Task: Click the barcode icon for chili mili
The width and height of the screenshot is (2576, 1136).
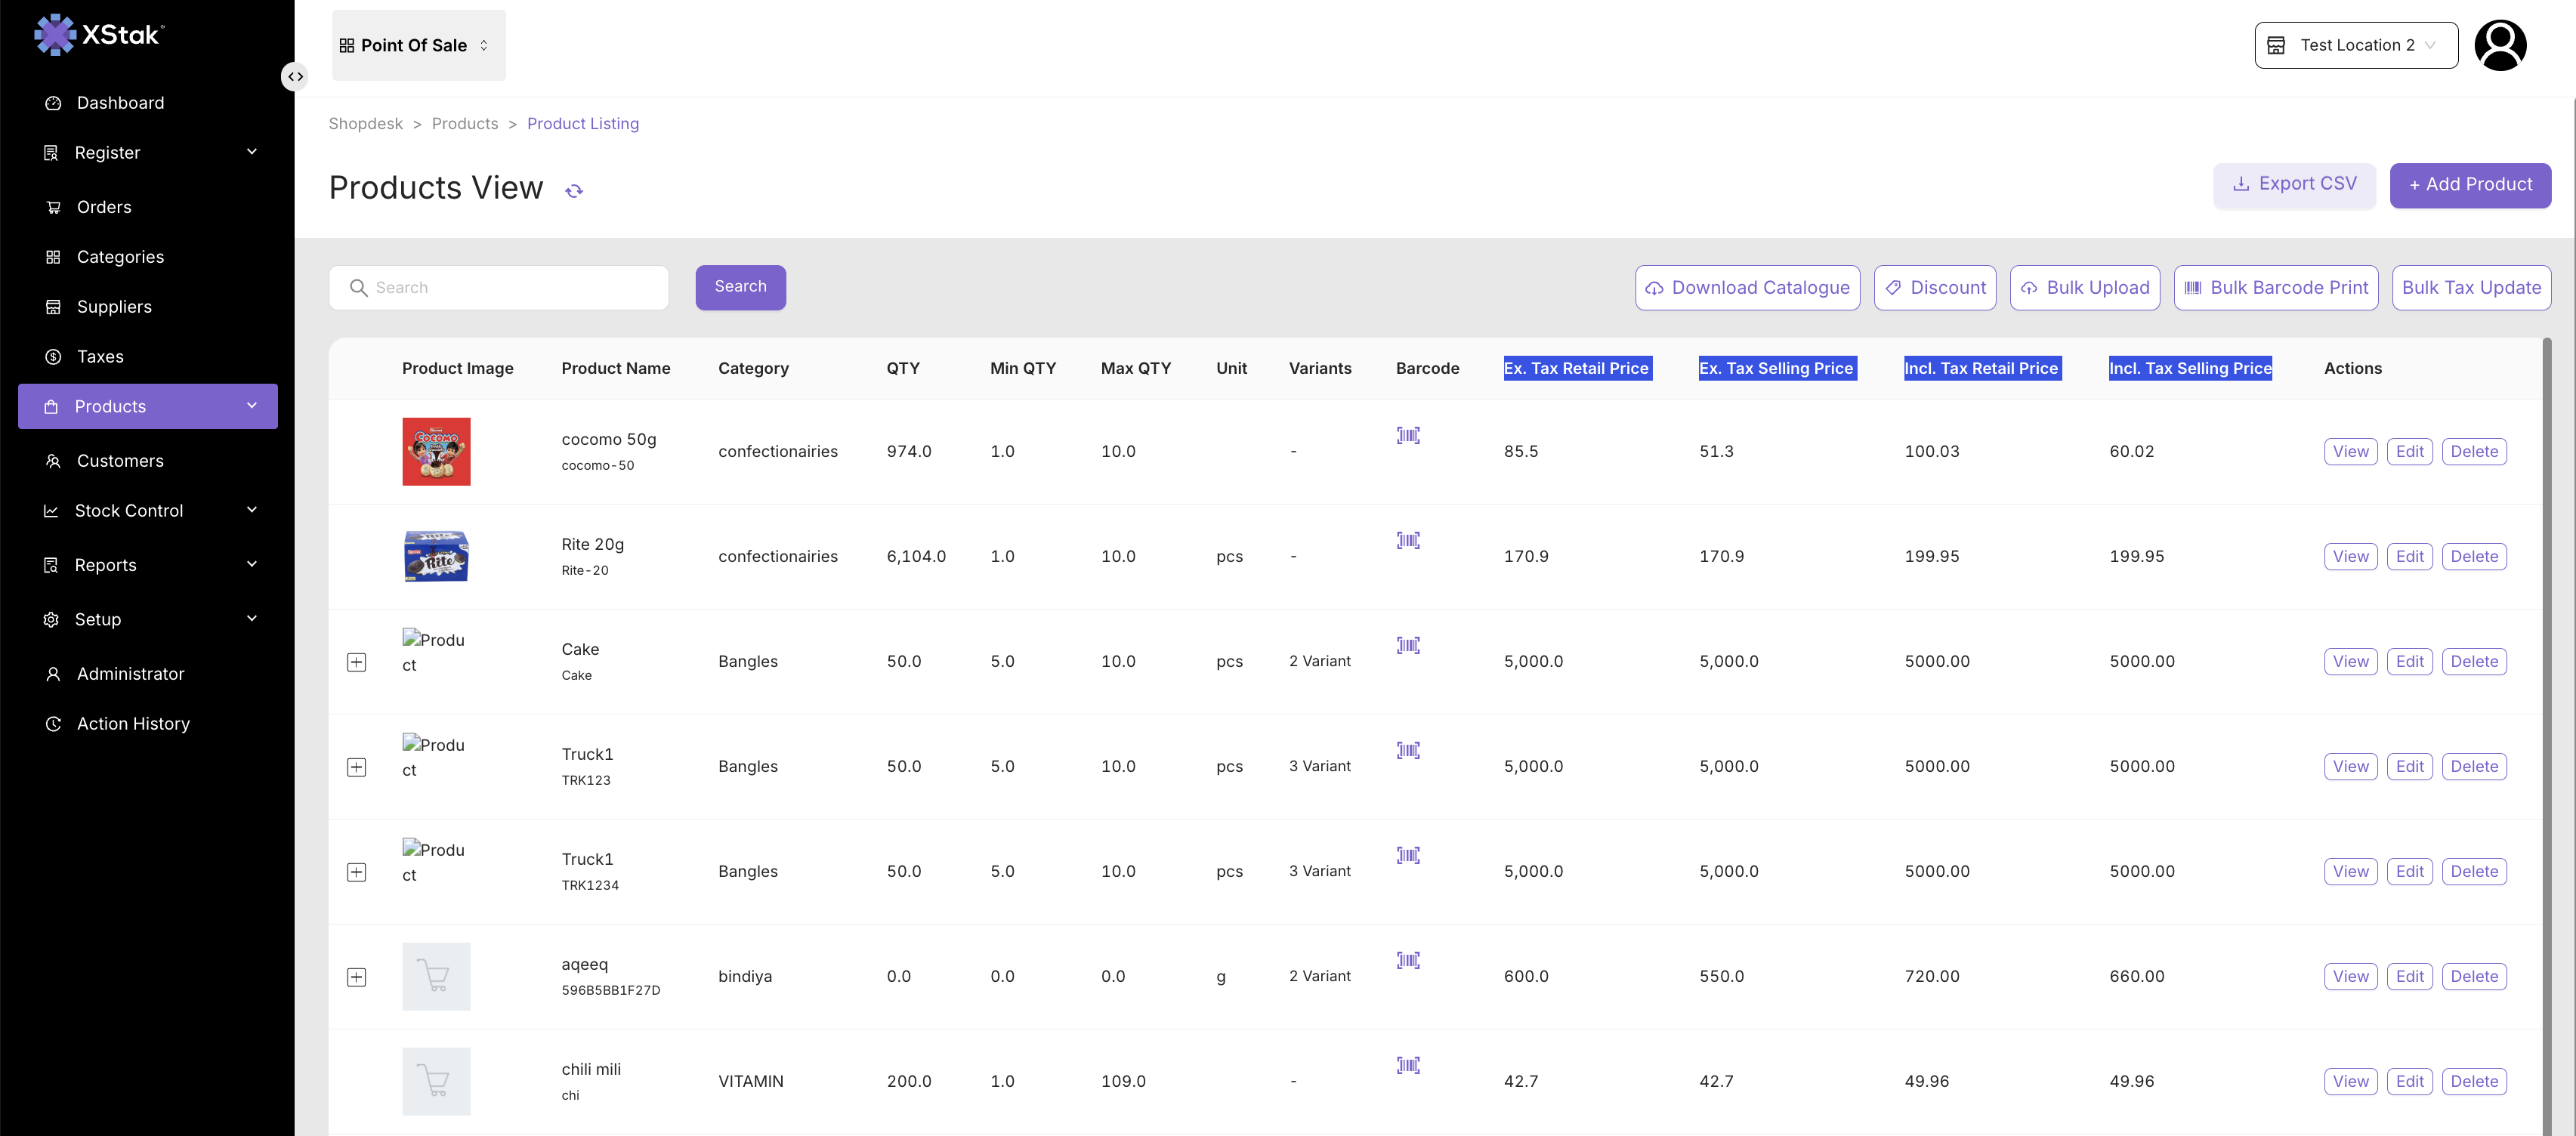Action: click(x=1408, y=1065)
